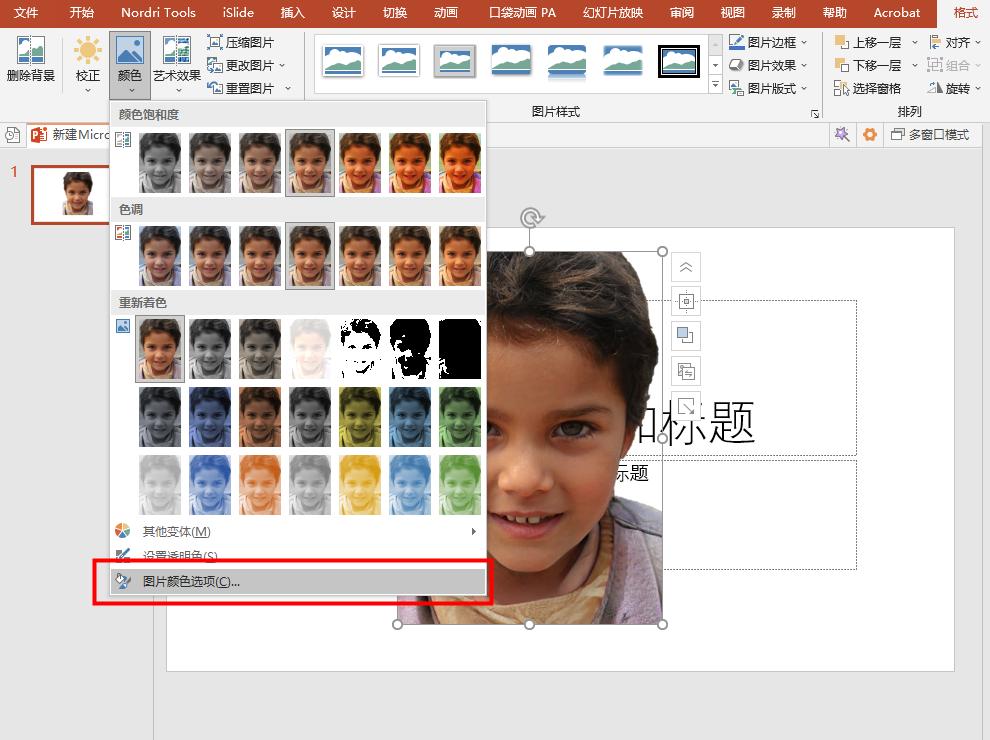Image resolution: width=990 pixels, height=740 pixels.
Task: Apply the black-framed picture style
Action: pos(678,62)
